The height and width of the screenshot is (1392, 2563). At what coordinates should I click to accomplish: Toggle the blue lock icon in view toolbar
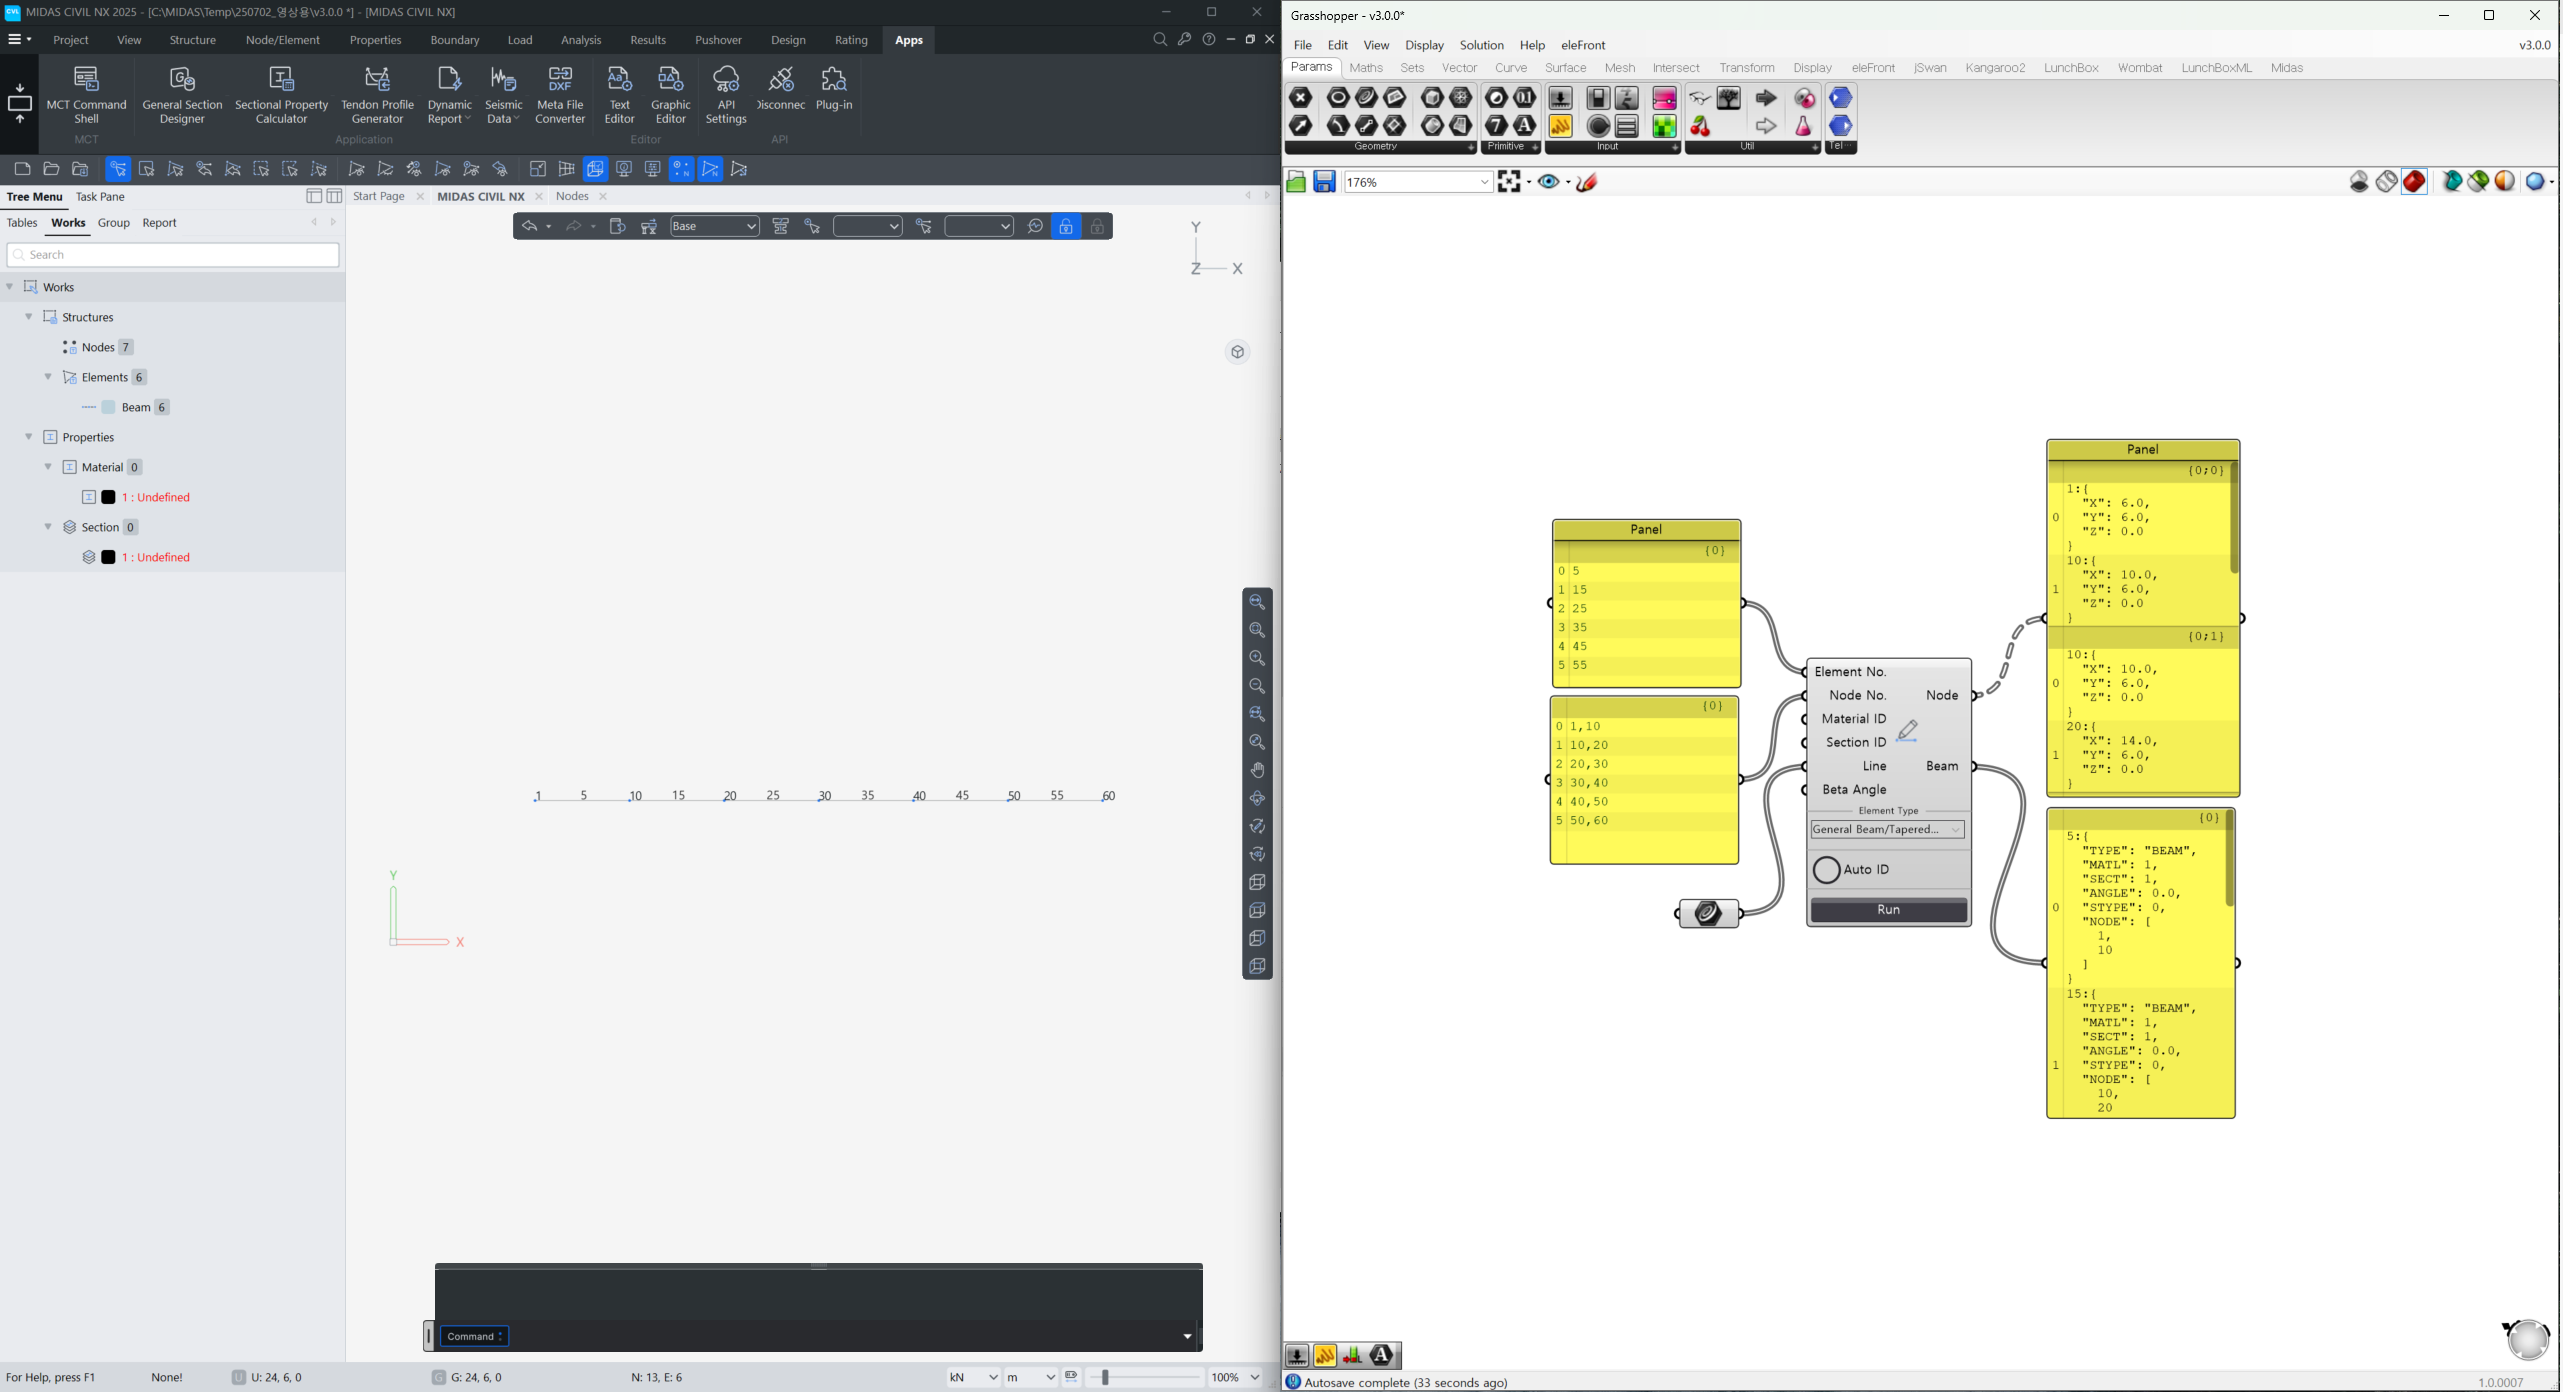(x=1067, y=227)
